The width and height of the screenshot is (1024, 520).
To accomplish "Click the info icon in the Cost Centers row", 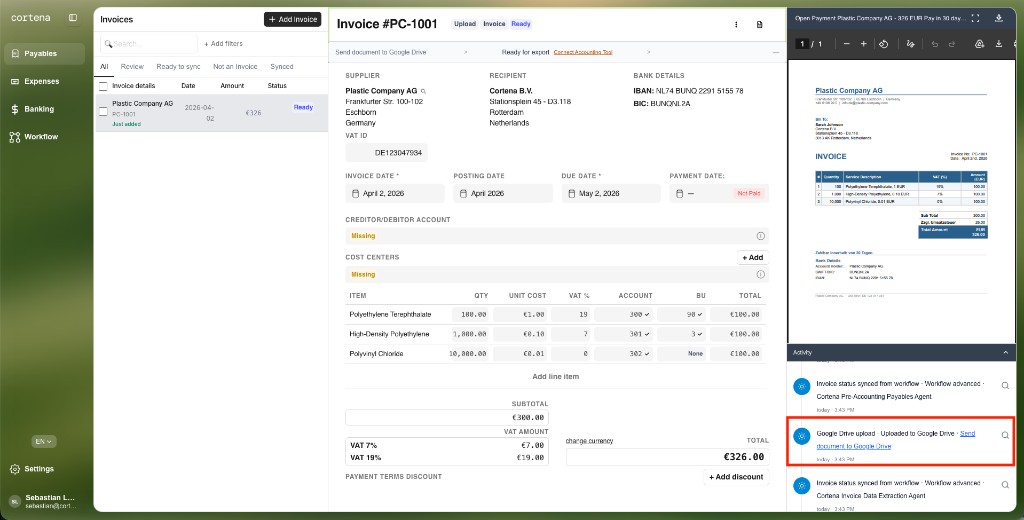I will (760, 274).
